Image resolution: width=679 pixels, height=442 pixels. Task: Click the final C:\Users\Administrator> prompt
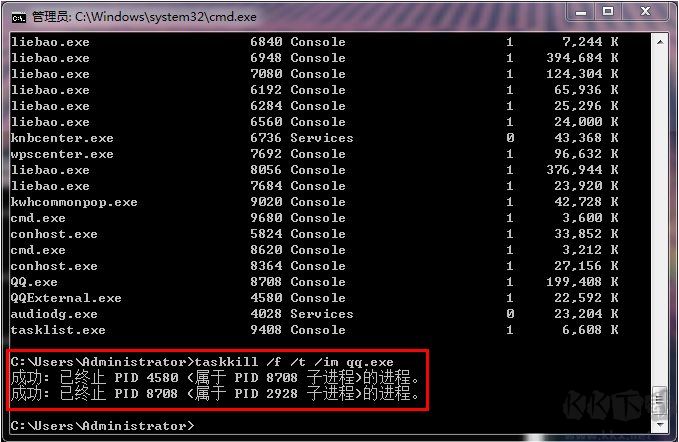(x=103, y=426)
